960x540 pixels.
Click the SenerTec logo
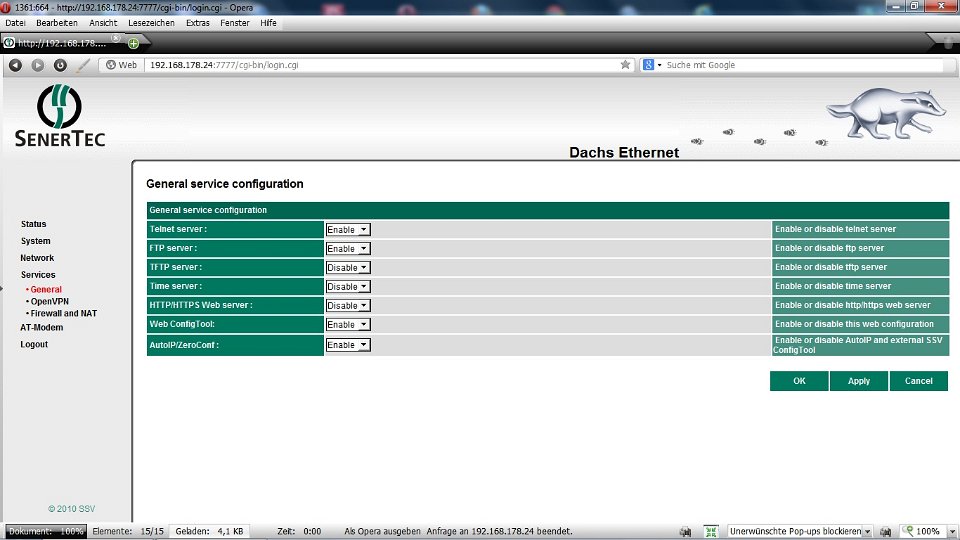click(60, 117)
